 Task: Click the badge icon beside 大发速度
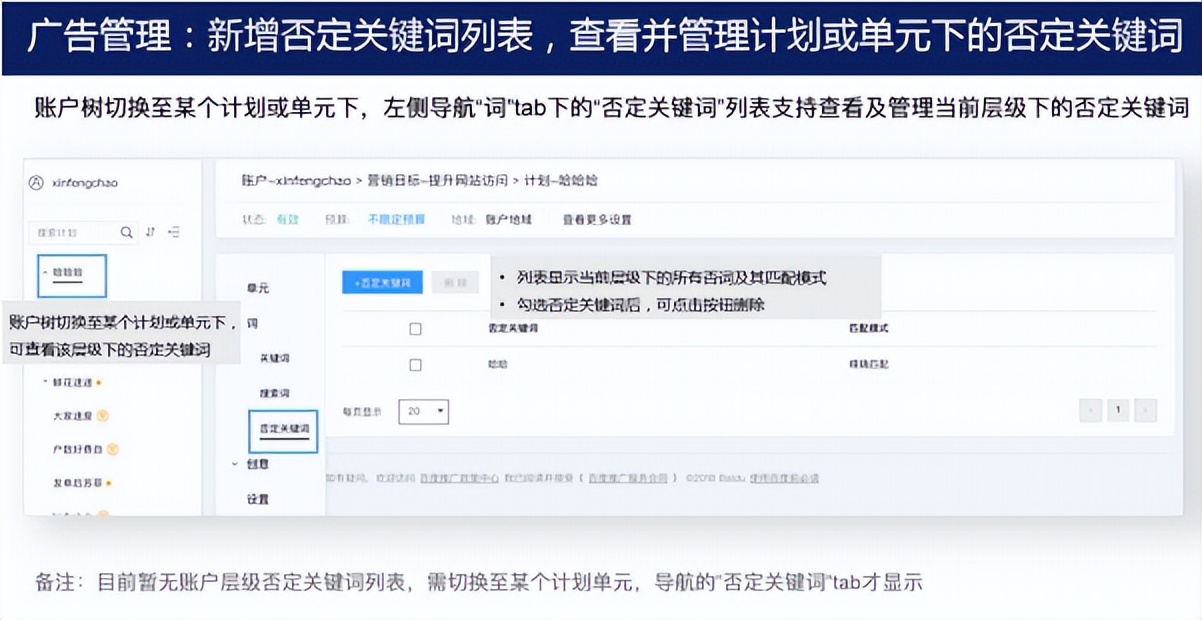click(102, 416)
